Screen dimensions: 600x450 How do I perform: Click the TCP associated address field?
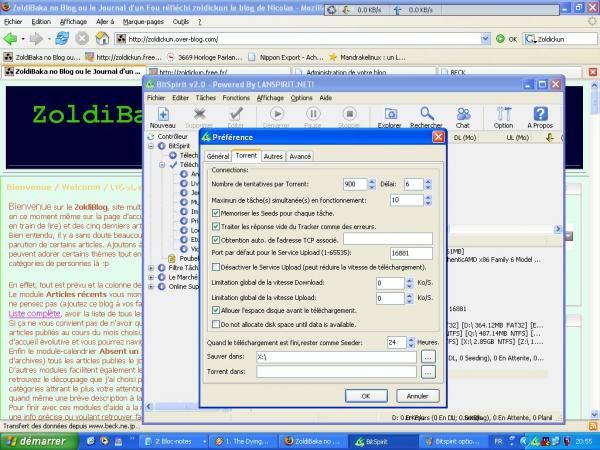pos(388,239)
